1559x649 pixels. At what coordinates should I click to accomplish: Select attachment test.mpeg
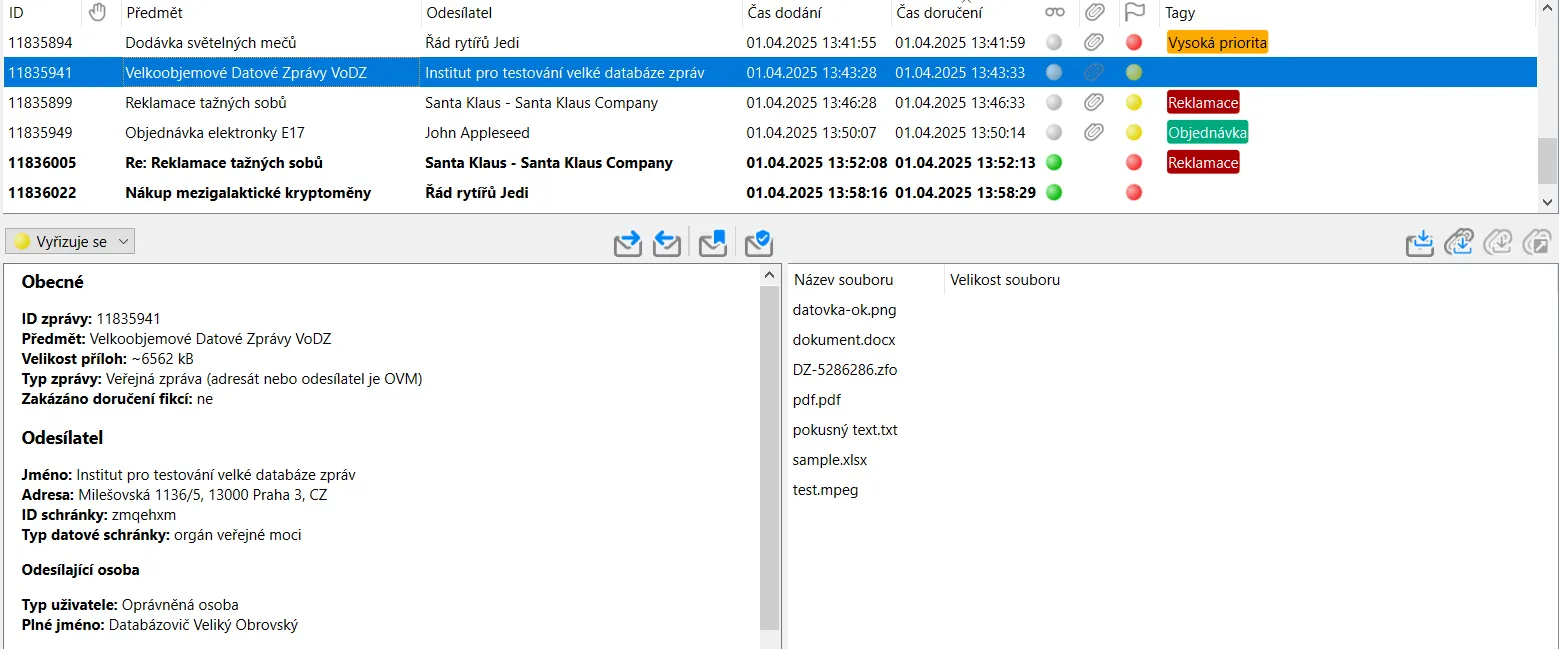pyautogui.click(x=825, y=490)
